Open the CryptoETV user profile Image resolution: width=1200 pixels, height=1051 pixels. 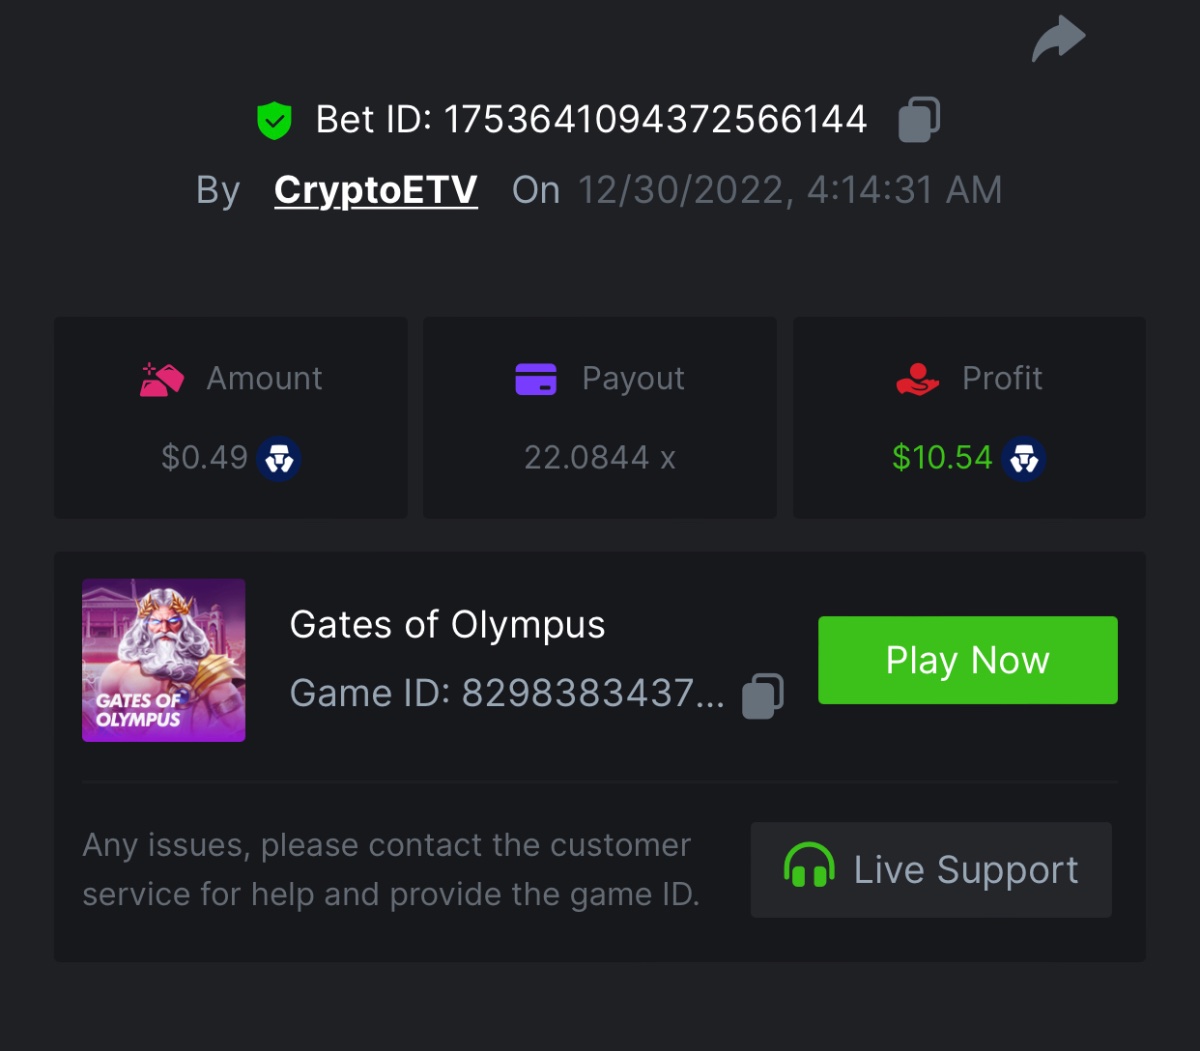point(375,190)
